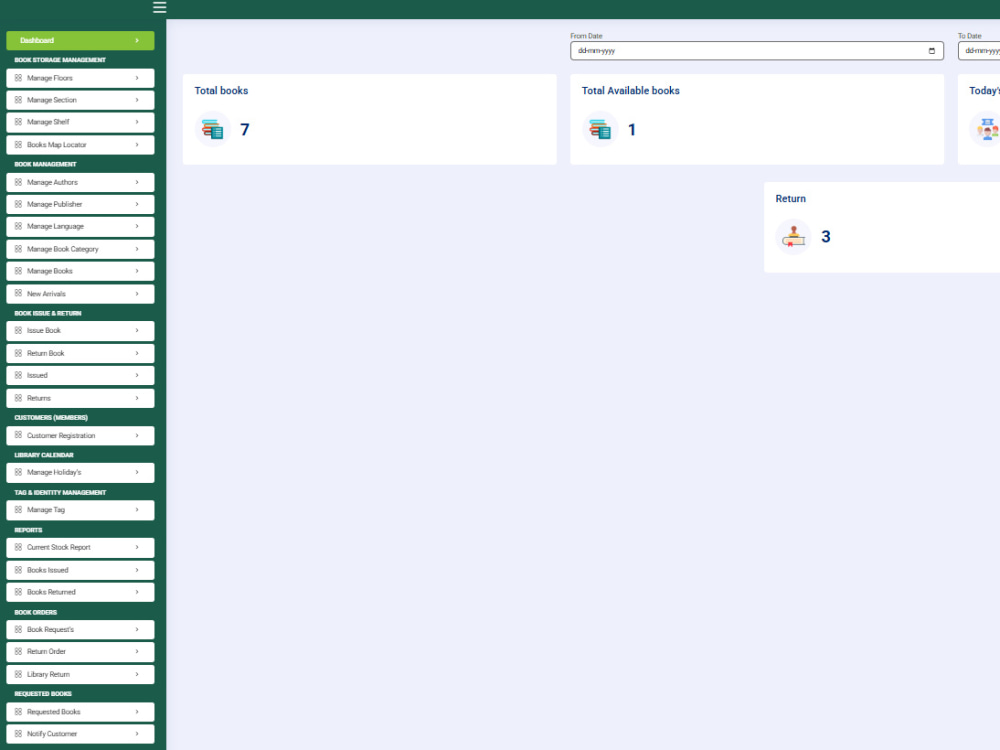
Task: Expand the Notify Customer chevron
Action: tap(137, 734)
